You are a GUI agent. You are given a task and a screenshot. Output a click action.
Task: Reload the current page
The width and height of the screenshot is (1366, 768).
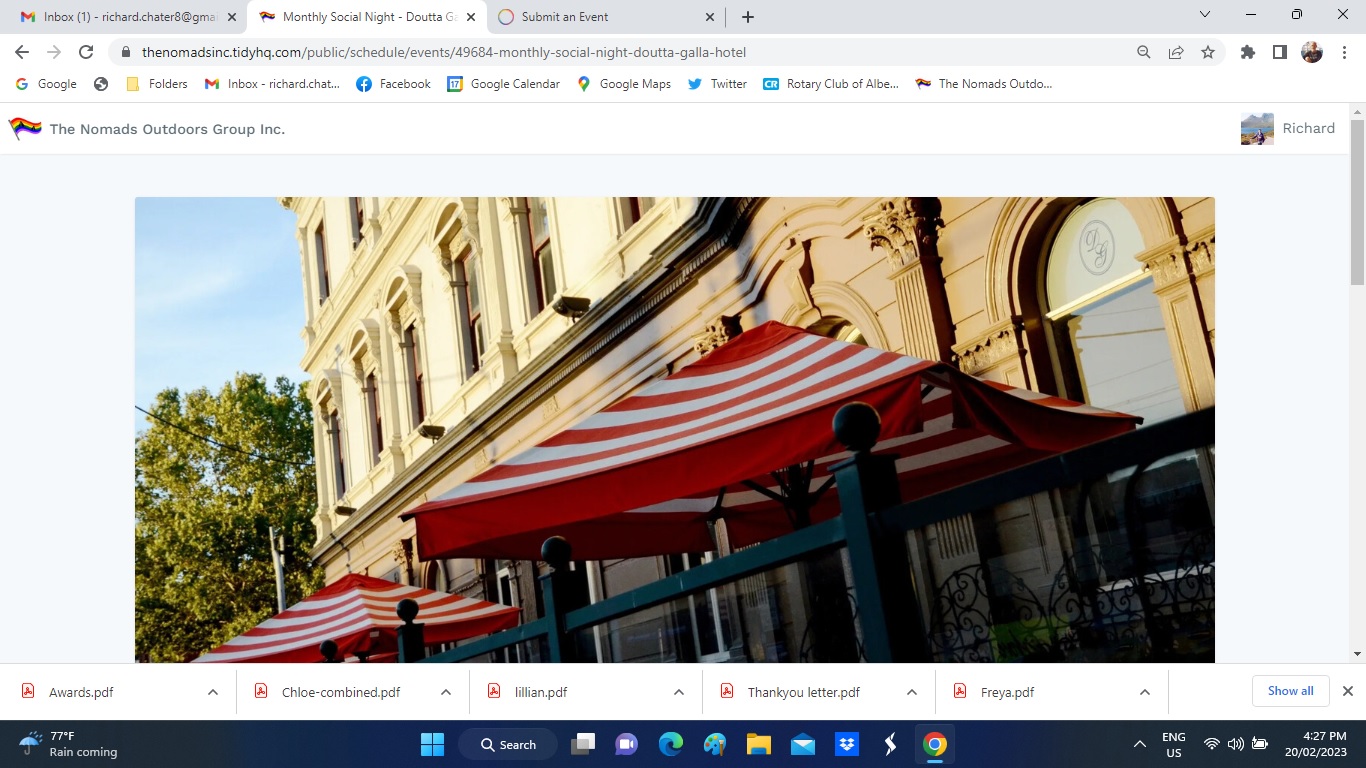coord(86,52)
